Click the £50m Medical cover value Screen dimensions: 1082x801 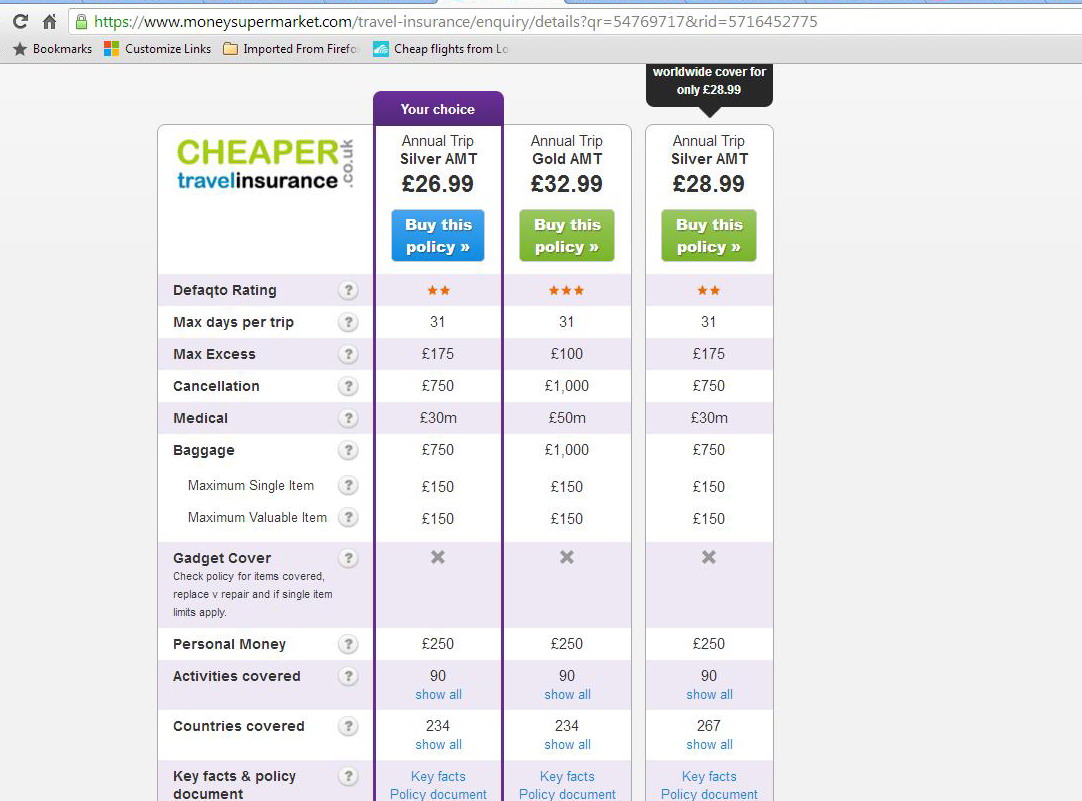pyautogui.click(x=567, y=418)
